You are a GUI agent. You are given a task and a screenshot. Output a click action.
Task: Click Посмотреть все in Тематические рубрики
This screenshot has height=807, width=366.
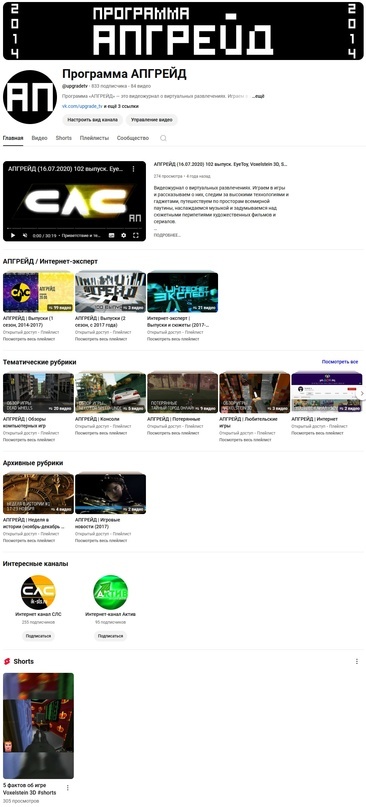[340, 362]
